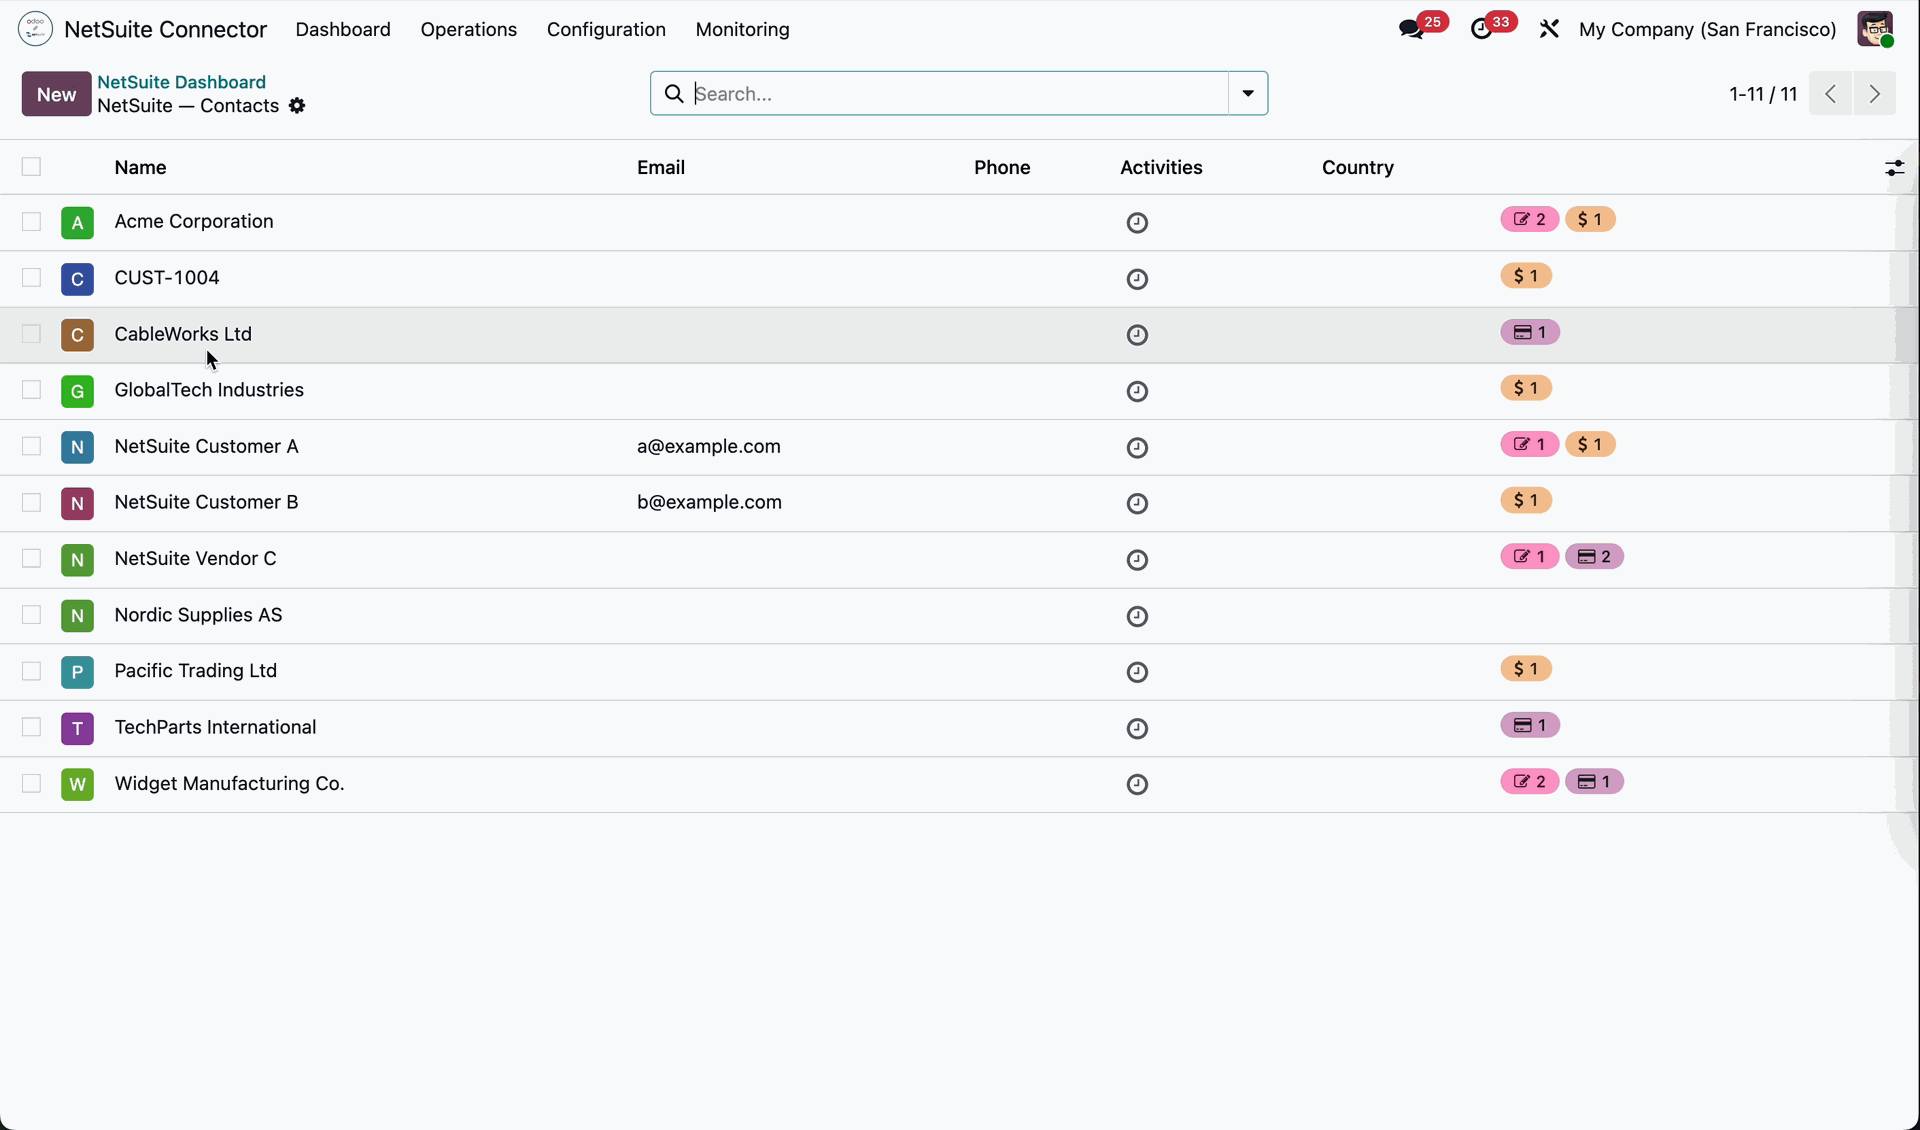
Task: Create a new contact with New button
Action: tap(56, 94)
